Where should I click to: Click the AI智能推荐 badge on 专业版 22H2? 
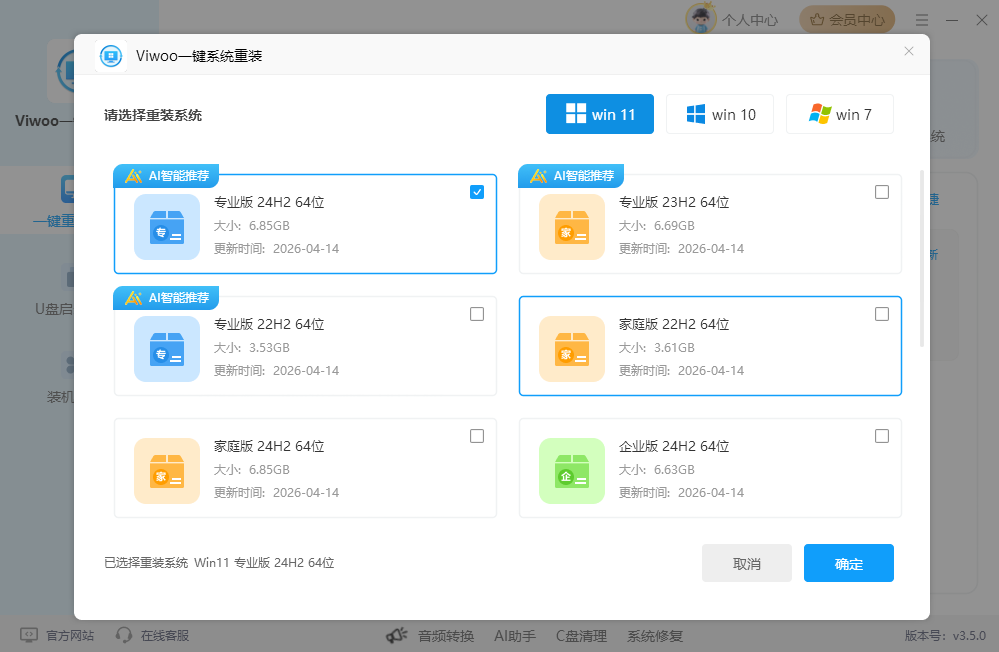coord(166,298)
